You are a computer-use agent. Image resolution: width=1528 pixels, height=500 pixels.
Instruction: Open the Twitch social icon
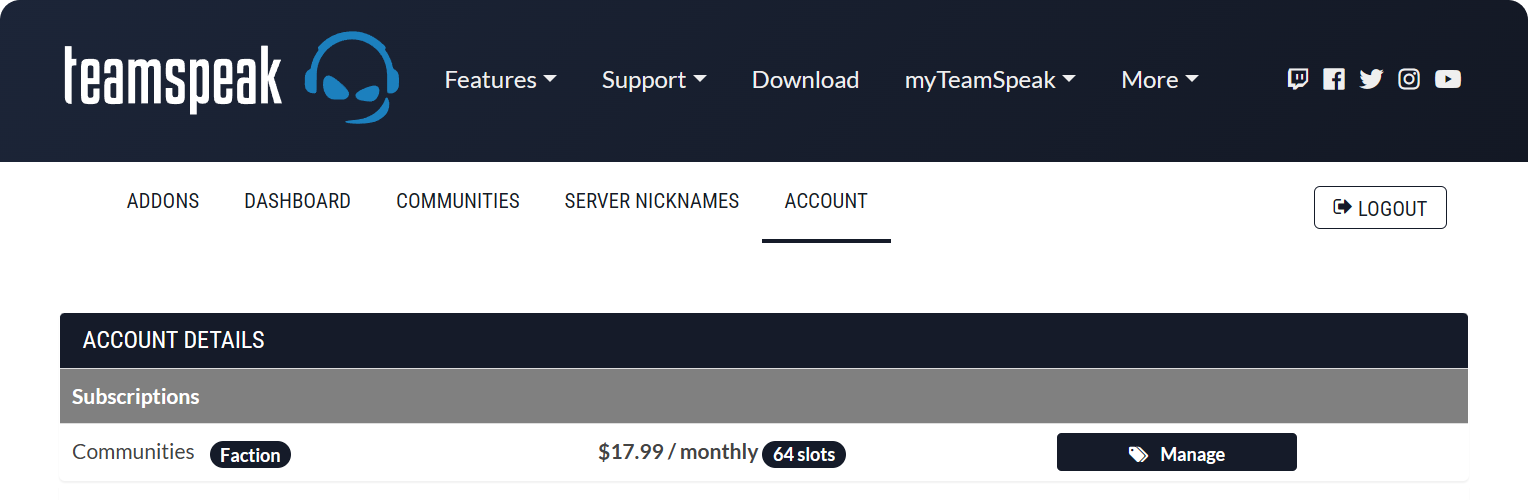1297,79
